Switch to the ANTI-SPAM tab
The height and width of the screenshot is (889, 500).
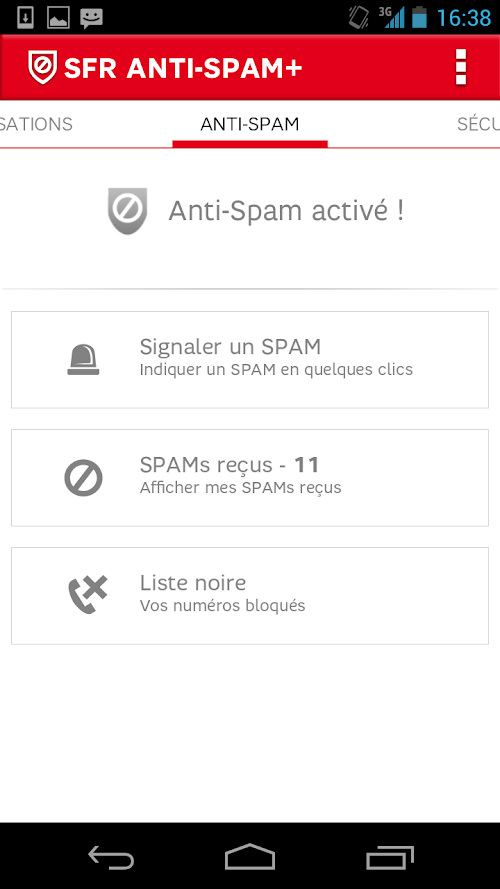(250, 124)
